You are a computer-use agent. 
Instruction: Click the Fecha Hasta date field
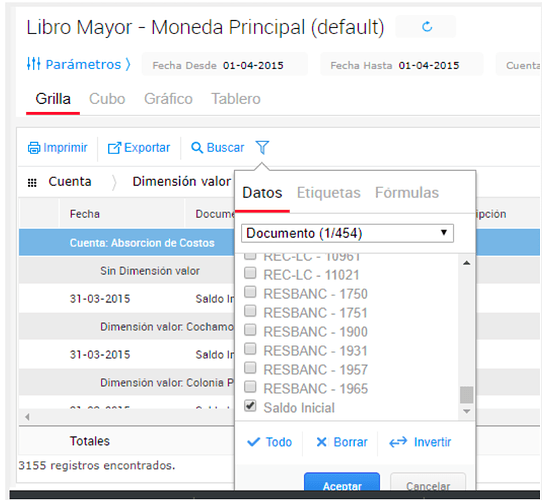pos(402,65)
